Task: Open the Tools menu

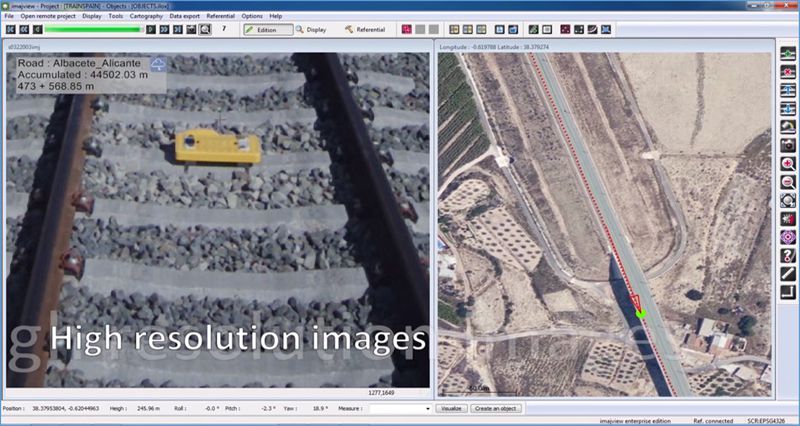Action: (x=116, y=16)
